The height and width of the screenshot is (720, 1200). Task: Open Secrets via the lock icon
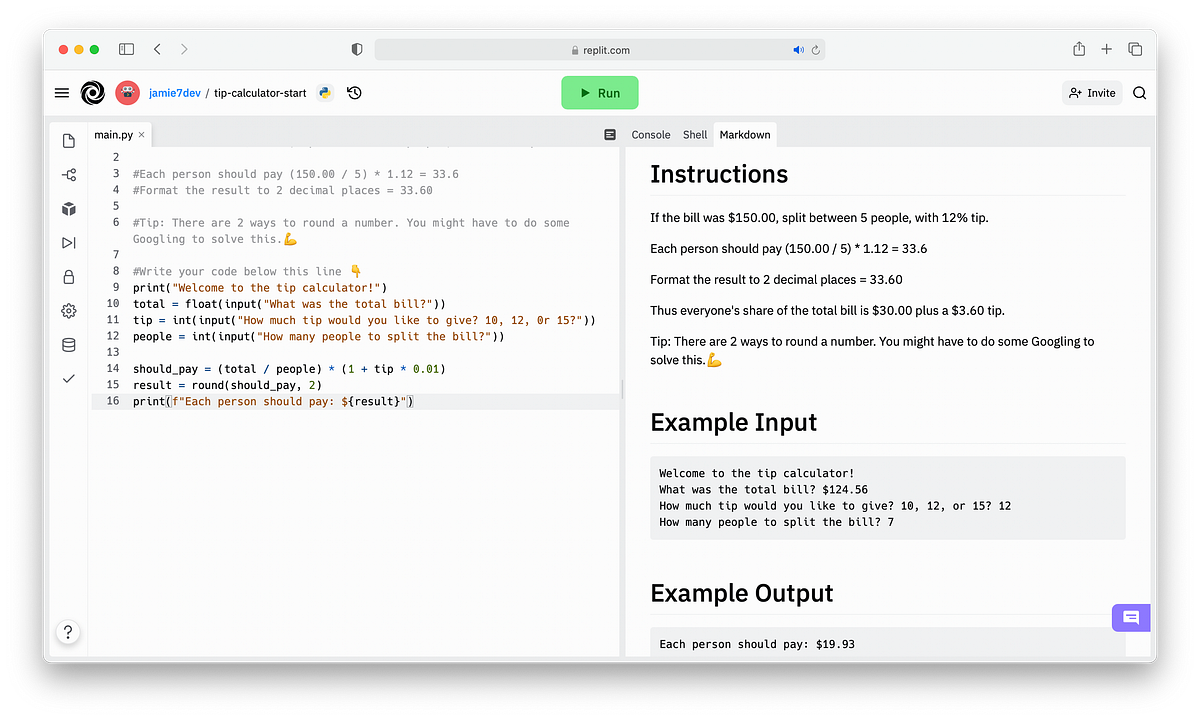pyautogui.click(x=68, y=277)
